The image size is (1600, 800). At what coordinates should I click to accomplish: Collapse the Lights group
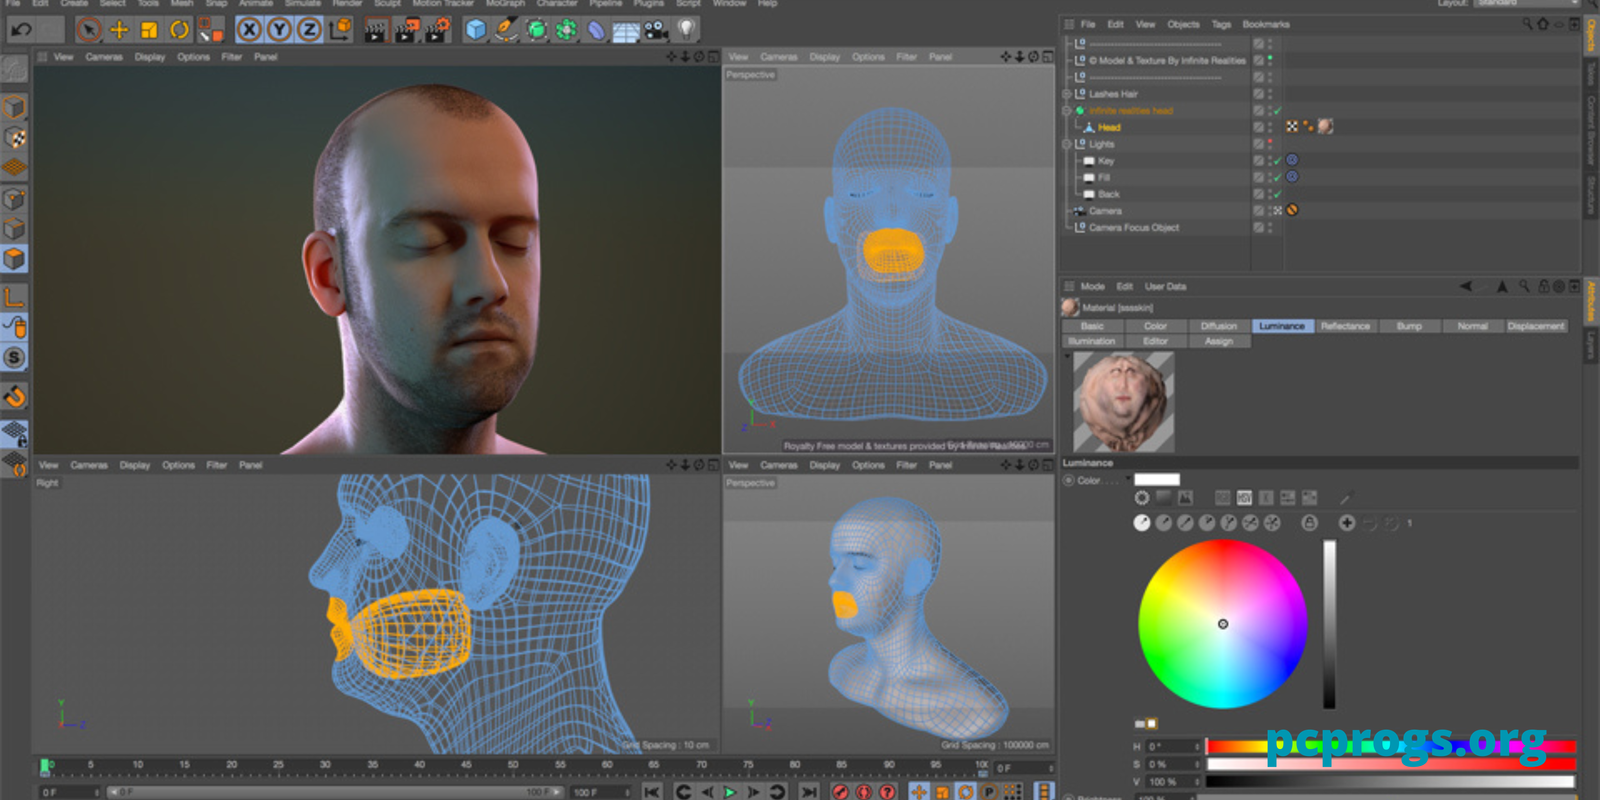click(x=1066, y=144)
